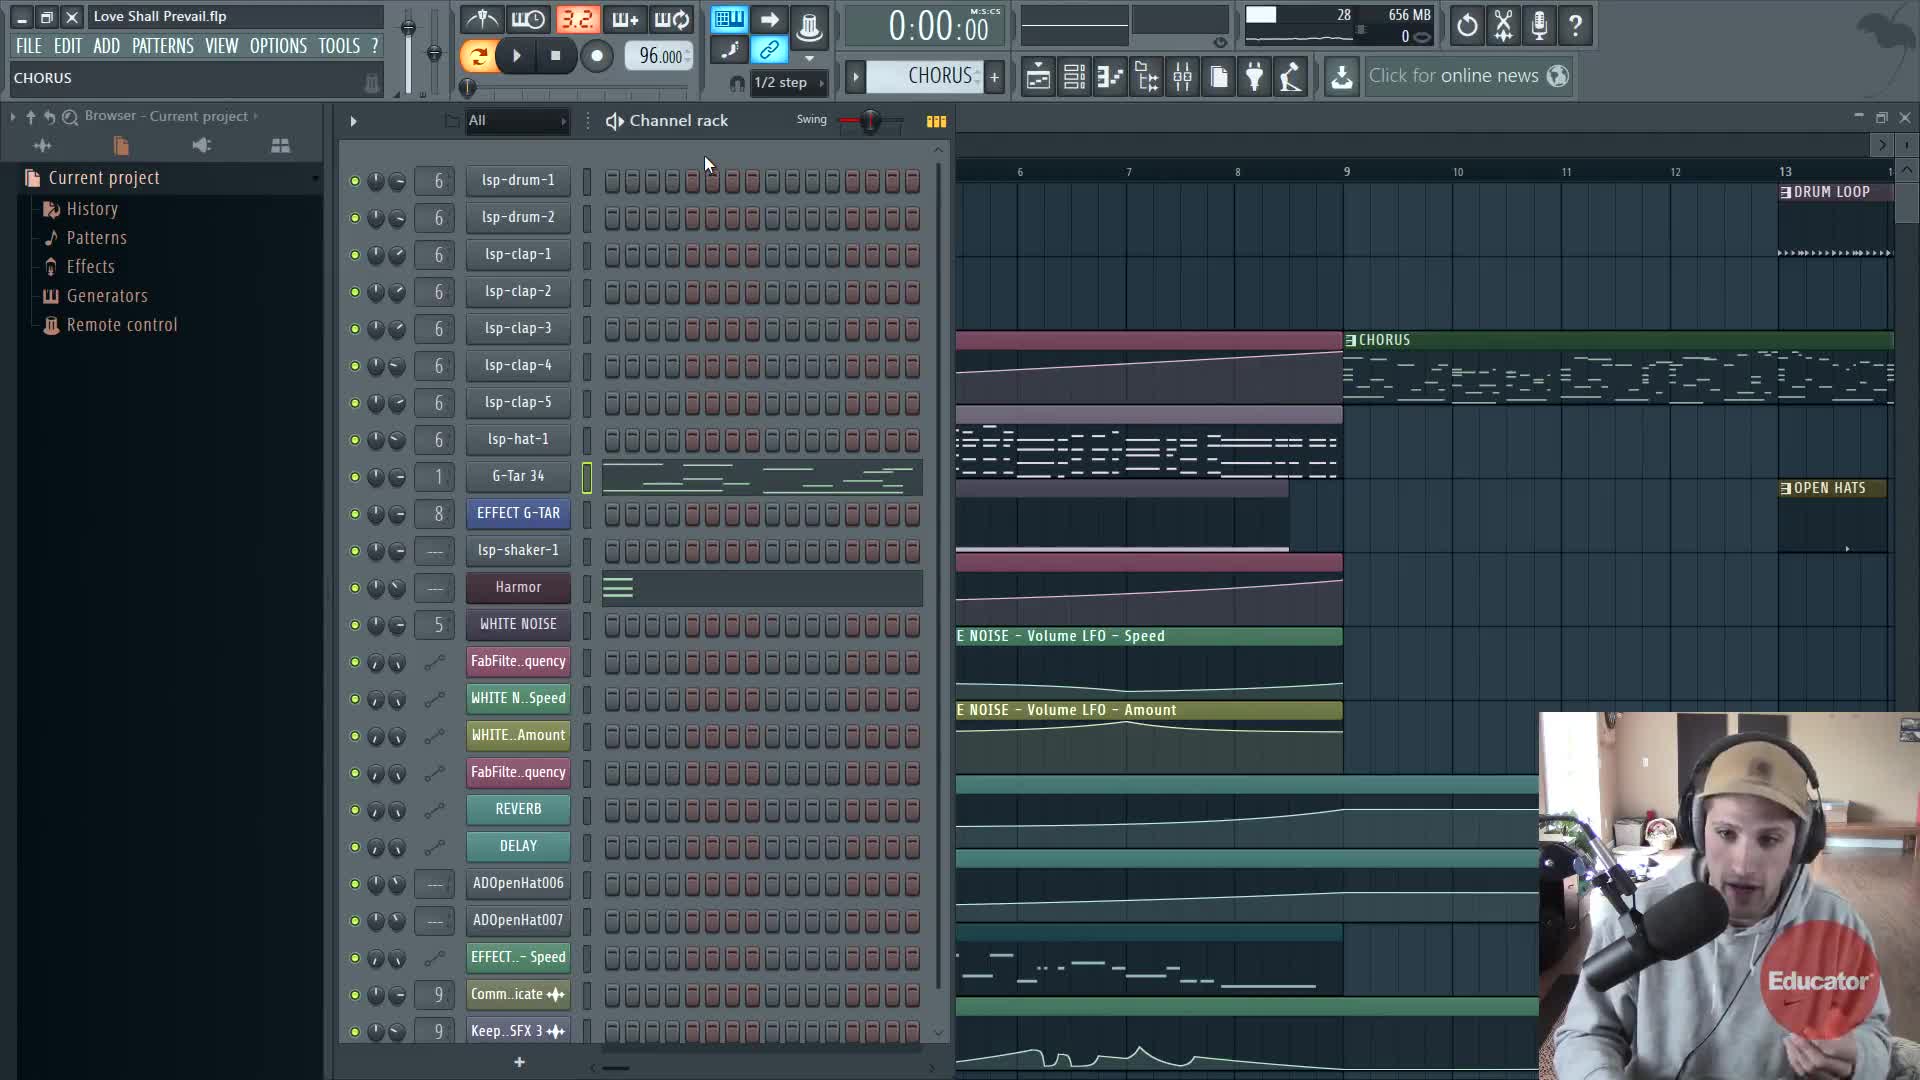Open the All channel filter dropdown
The height and width of the screenshot is (1080, 1920).
click(x=517, y=121)
